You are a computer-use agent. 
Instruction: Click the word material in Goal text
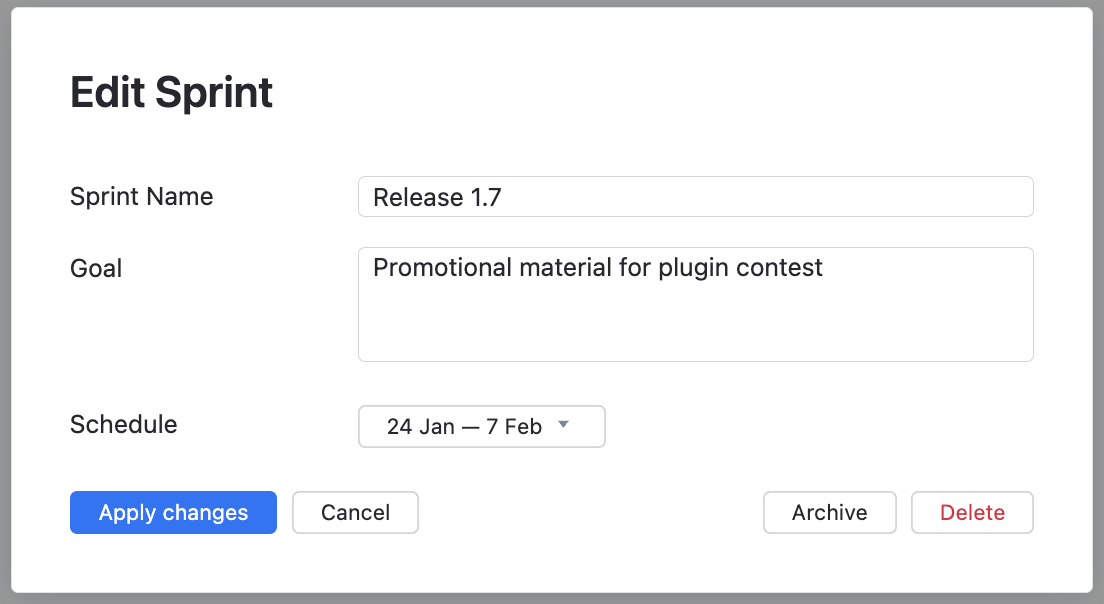point(565,268)
